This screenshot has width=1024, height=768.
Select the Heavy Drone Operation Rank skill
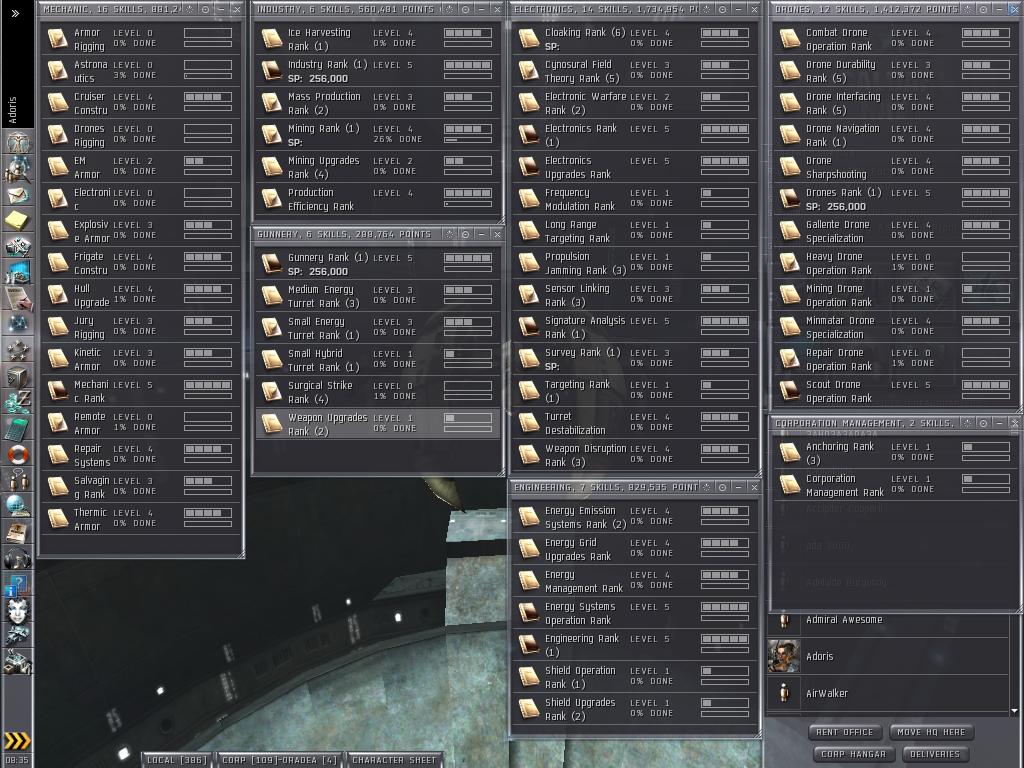(x=895, y=263)
